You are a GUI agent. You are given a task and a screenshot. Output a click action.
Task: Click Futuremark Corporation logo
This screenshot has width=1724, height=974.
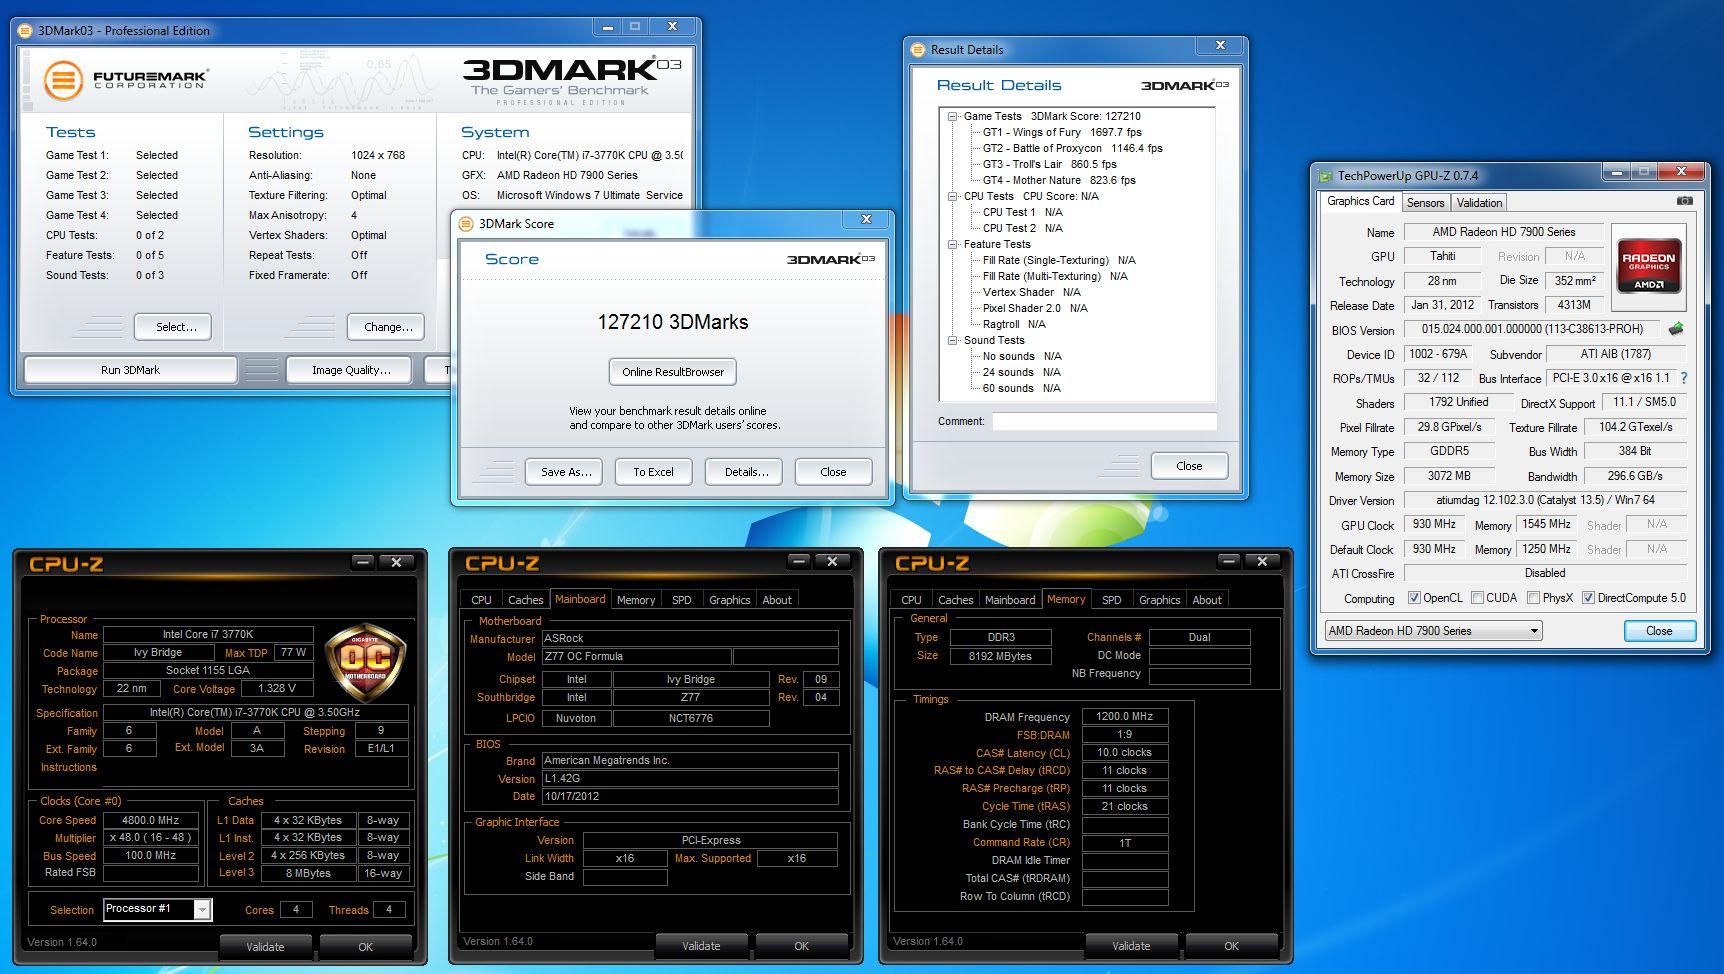point(125,79)
